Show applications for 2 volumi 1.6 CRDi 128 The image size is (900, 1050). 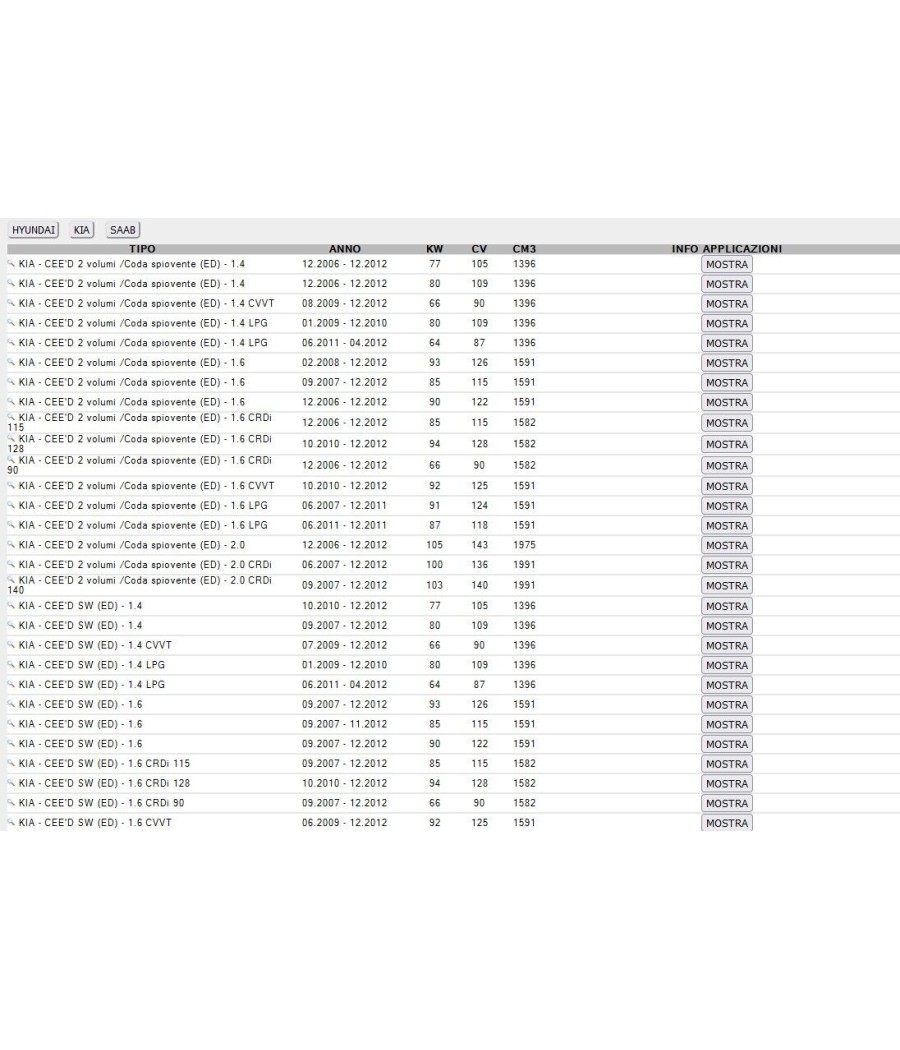coord(727,445)
